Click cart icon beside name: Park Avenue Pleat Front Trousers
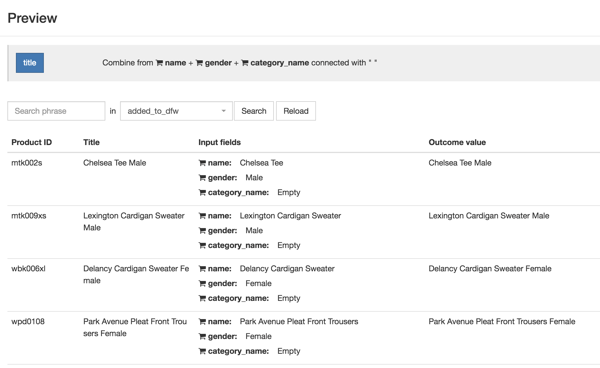The image size is (600, 368). (x=202, y=322)
